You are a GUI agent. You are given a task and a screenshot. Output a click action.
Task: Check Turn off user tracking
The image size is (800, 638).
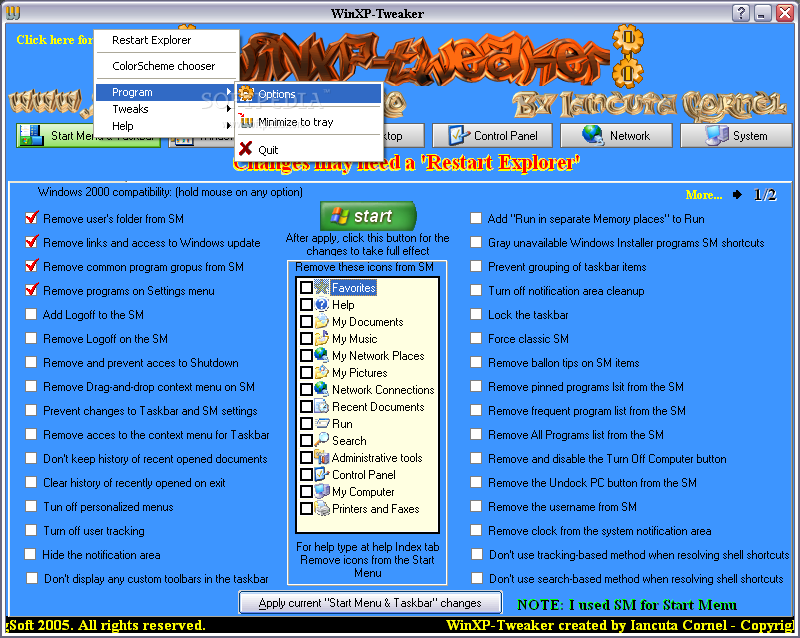tap(31, 530)
